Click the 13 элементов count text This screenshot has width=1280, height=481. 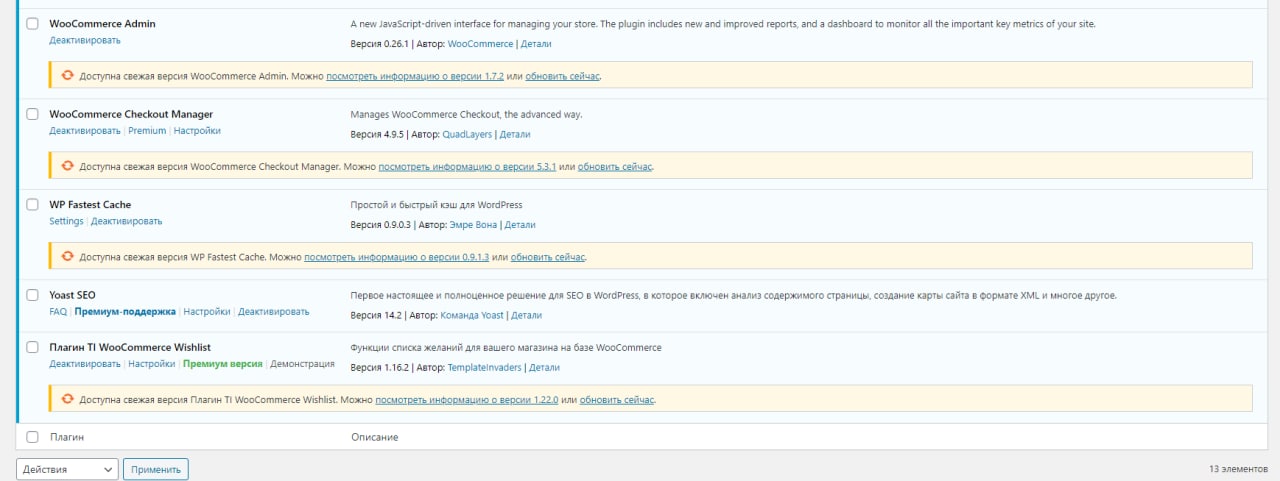[x=1240, y=468]
